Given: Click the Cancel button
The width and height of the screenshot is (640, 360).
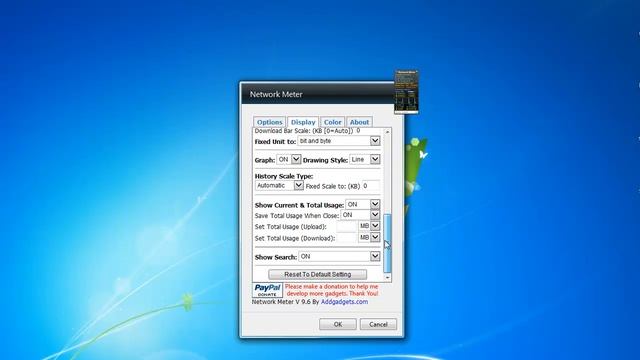Looking at the screenshot, I should click(x=378, y=324).
